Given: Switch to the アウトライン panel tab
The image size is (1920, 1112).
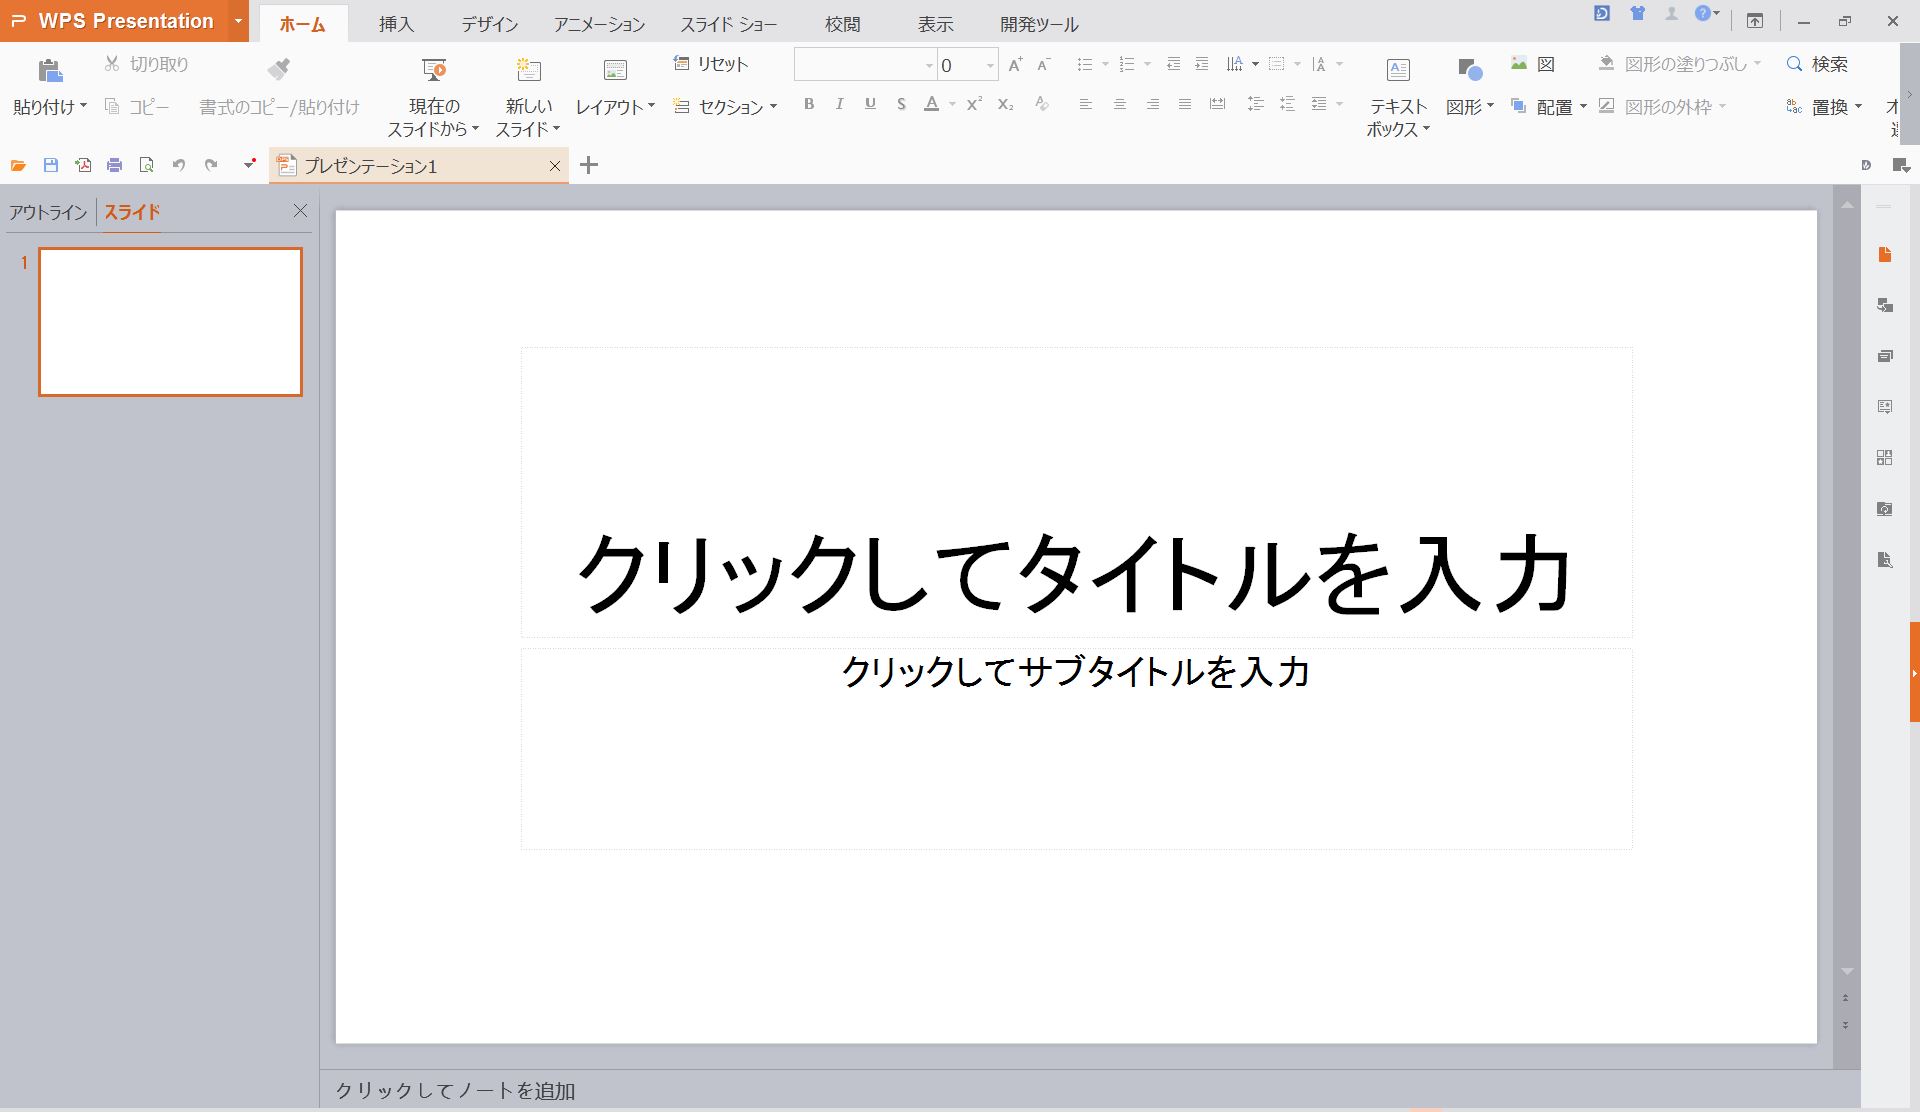Looking at the screenshot, I should [46, 212].
